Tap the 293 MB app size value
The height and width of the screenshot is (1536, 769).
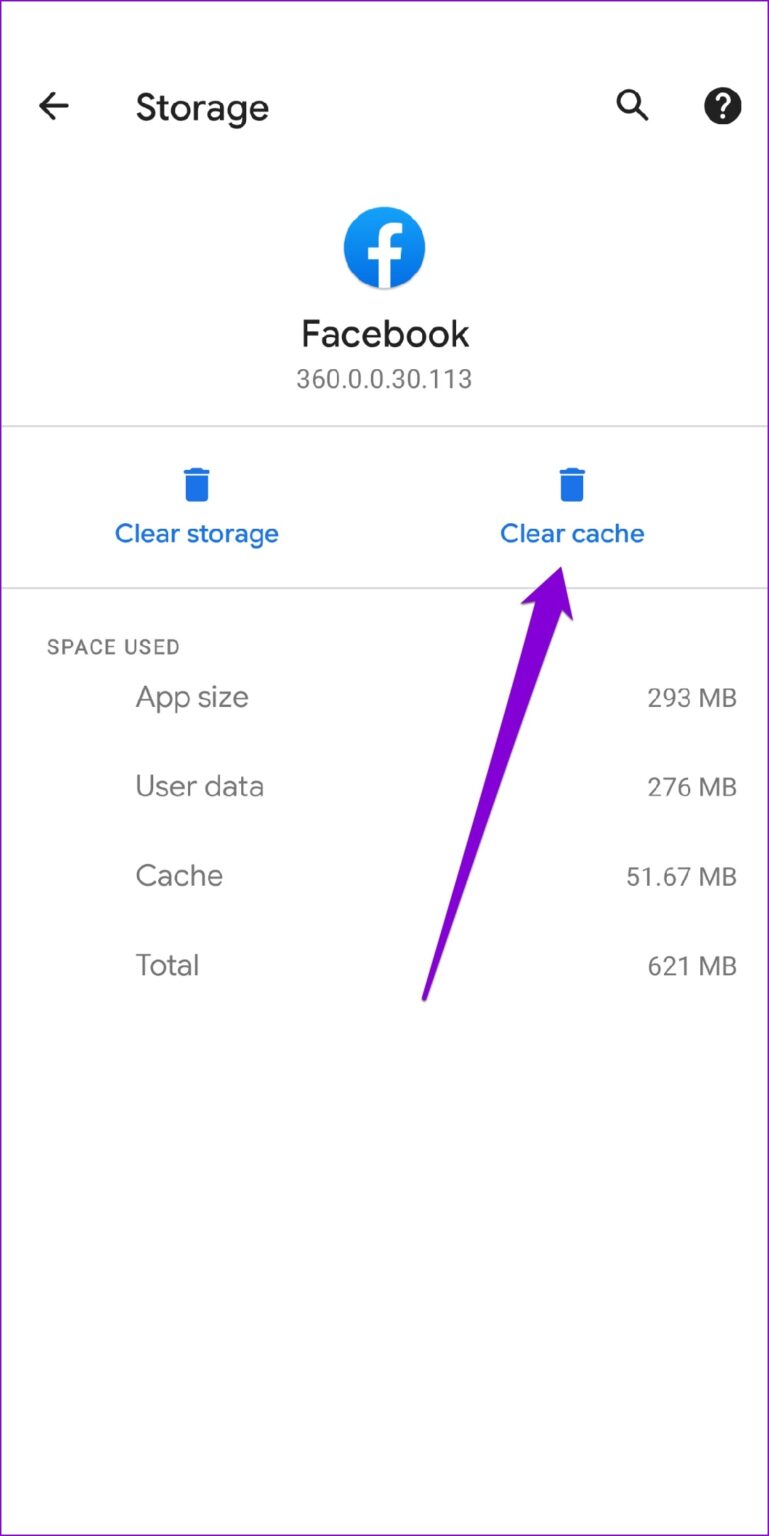click(x=691, y=698)
